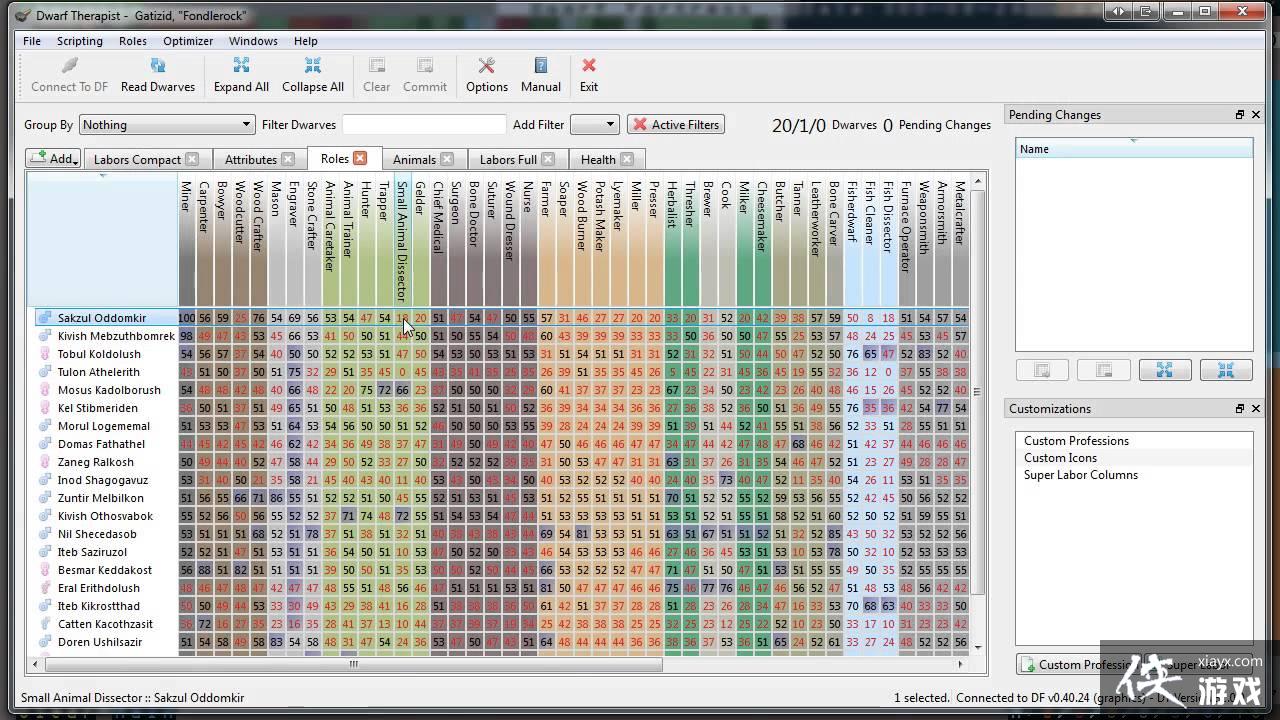Click the red Exit toolbar icon
This screenshot has height=720, width=1280.
589,75
